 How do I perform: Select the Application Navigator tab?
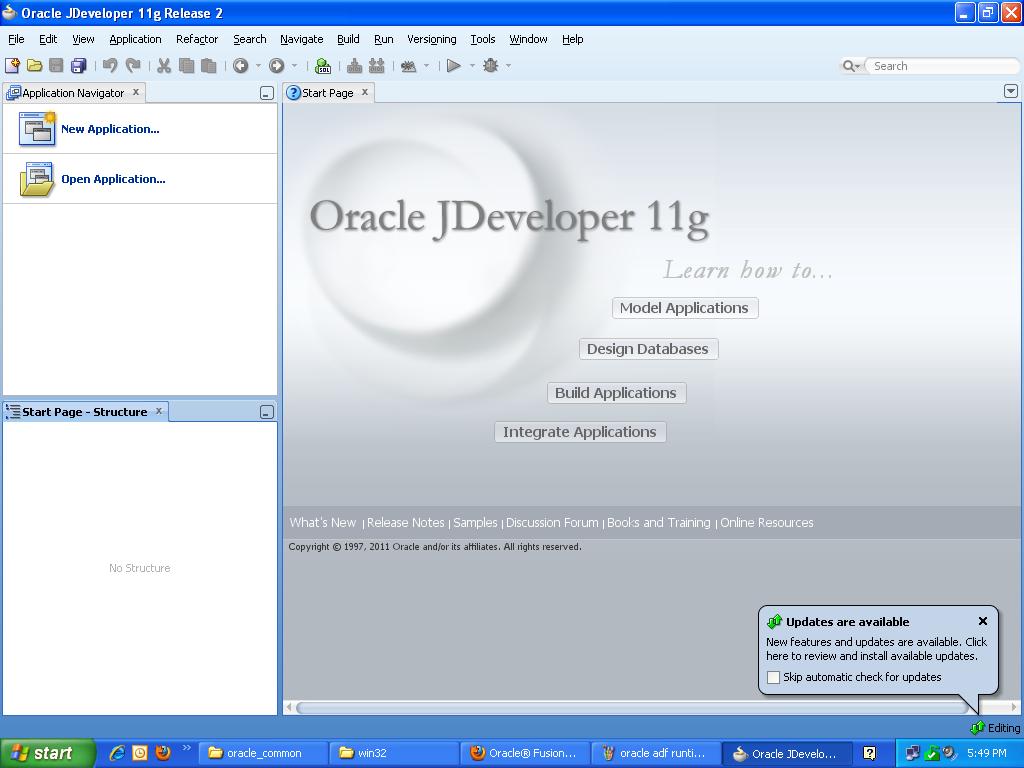[x=73, y=93]
